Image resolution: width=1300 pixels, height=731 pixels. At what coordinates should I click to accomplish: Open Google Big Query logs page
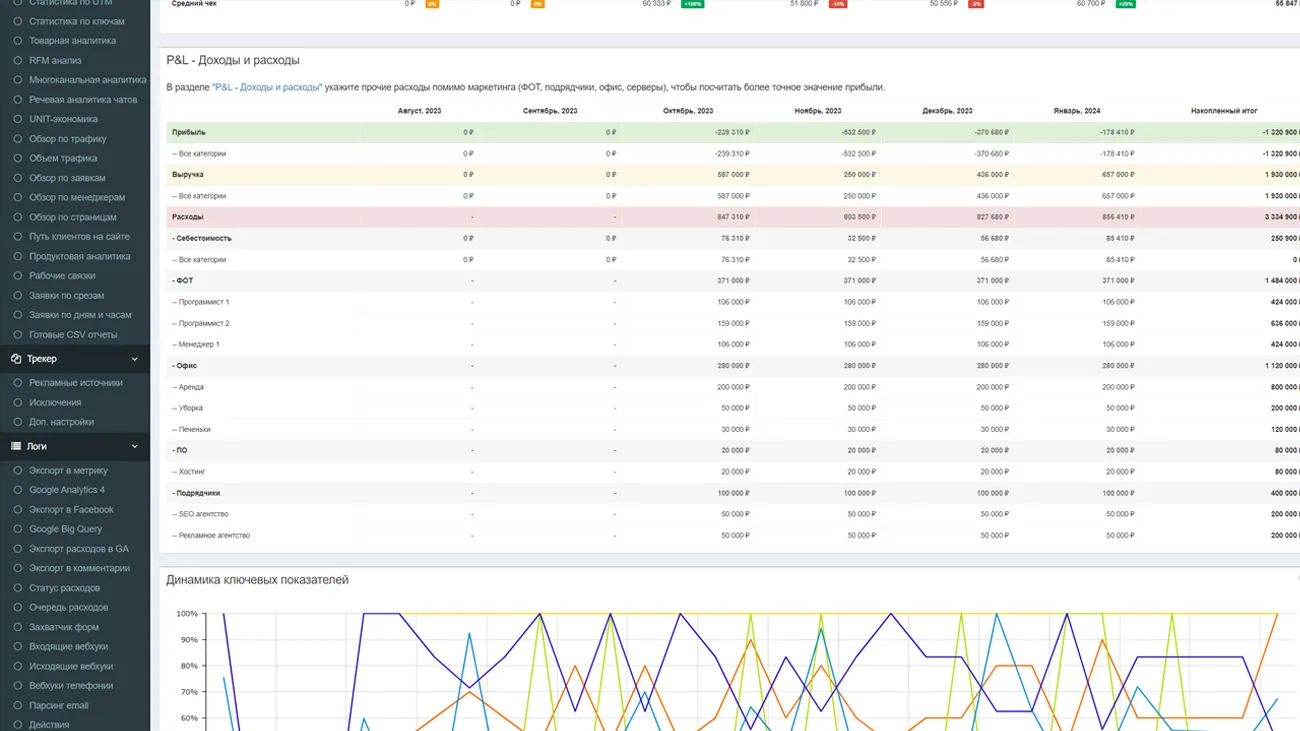65,529
